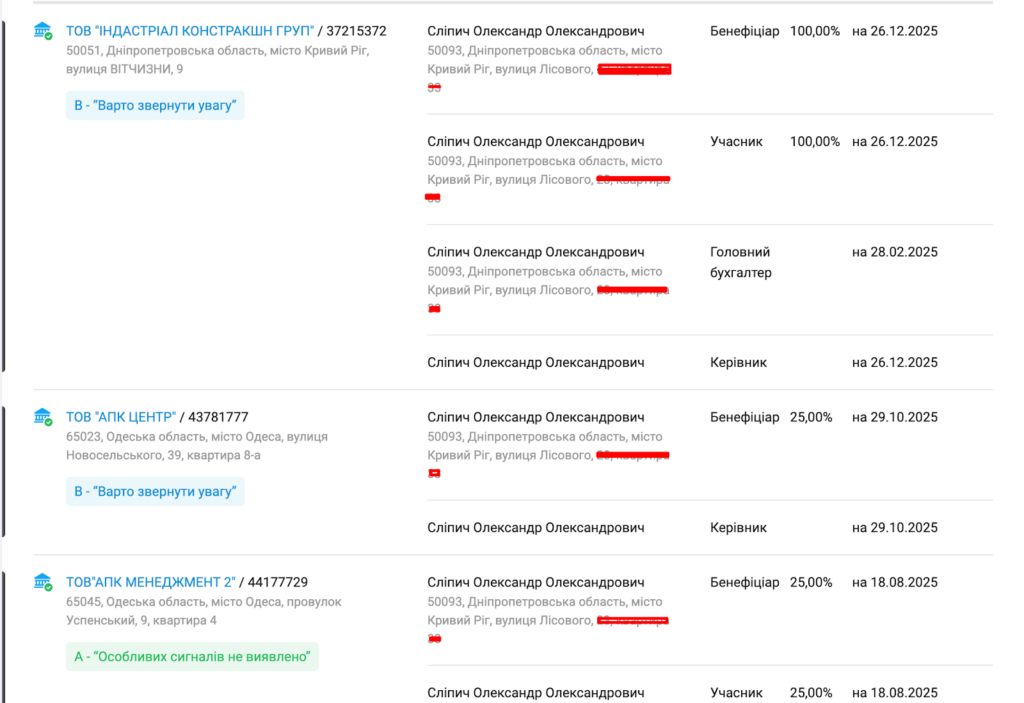Click the address on провулок Успенський, 9
The image size is (1024, 703).
(x=204, y=611)
